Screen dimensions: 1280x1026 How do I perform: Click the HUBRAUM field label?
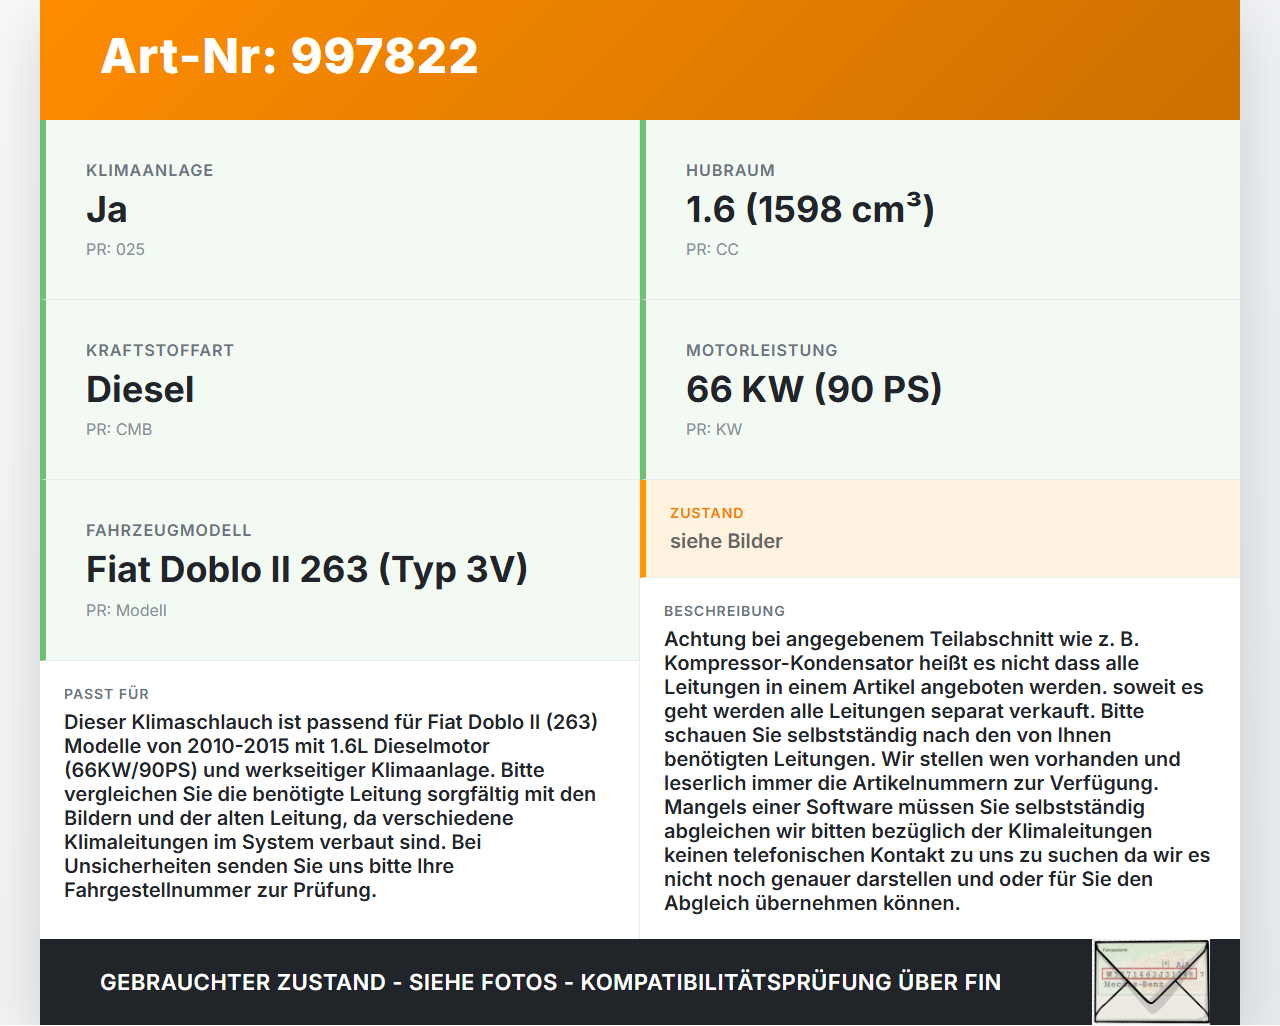click(731, 170)
